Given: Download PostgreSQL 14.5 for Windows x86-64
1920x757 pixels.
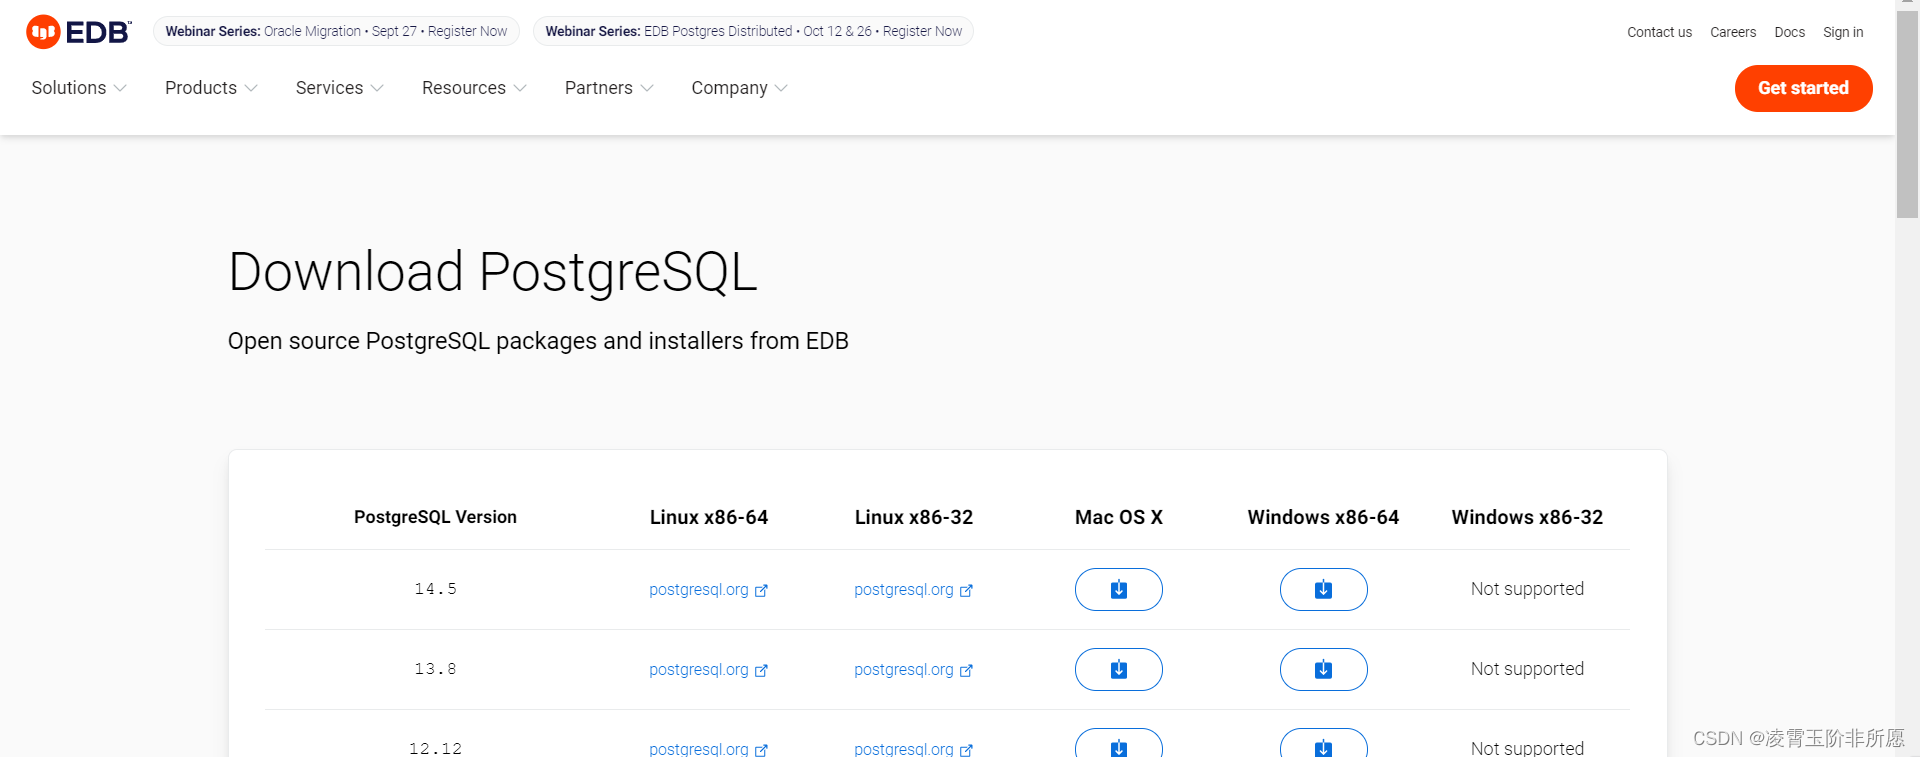Looking at the screenshot, I should [x=1323, y=589].
